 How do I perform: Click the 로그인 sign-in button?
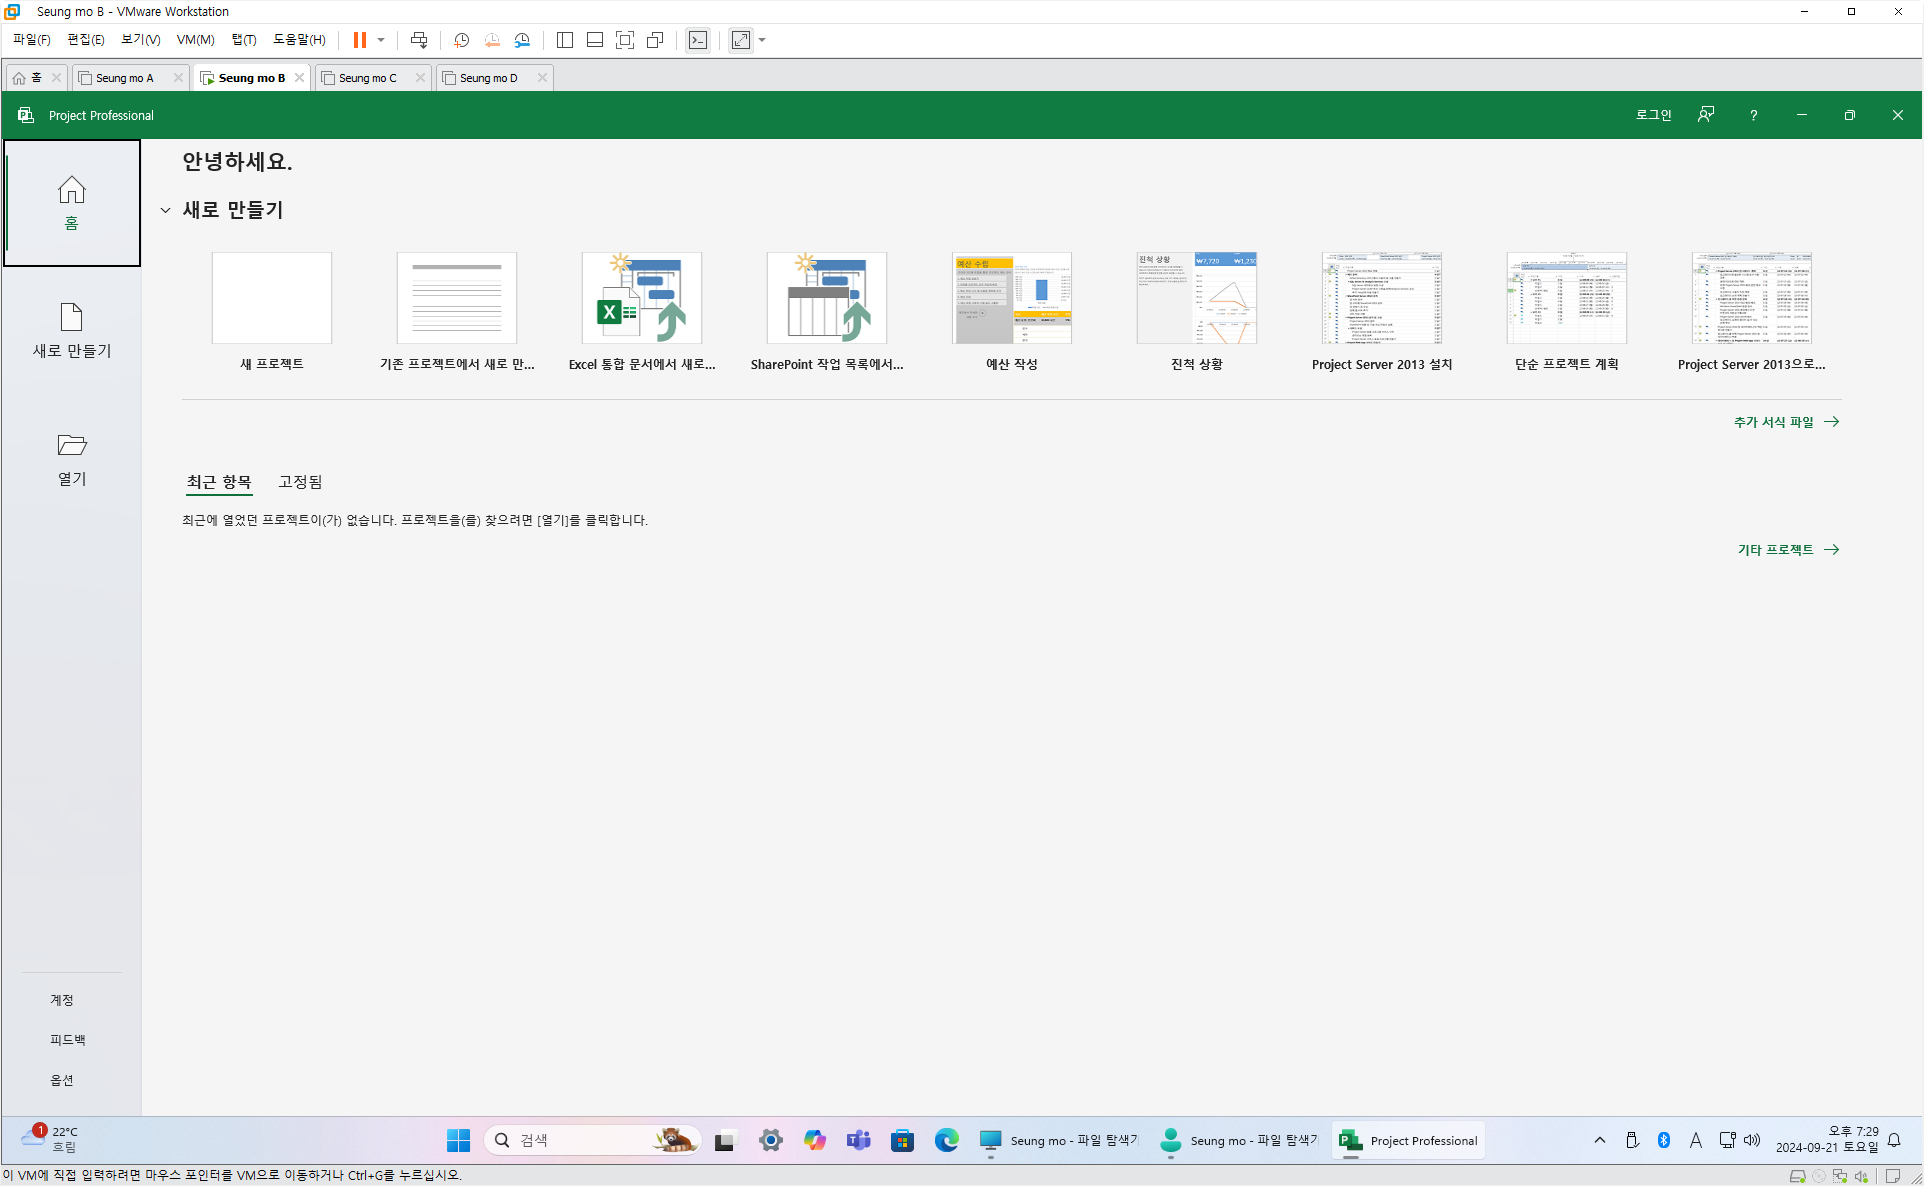[x=1653, y=115]
